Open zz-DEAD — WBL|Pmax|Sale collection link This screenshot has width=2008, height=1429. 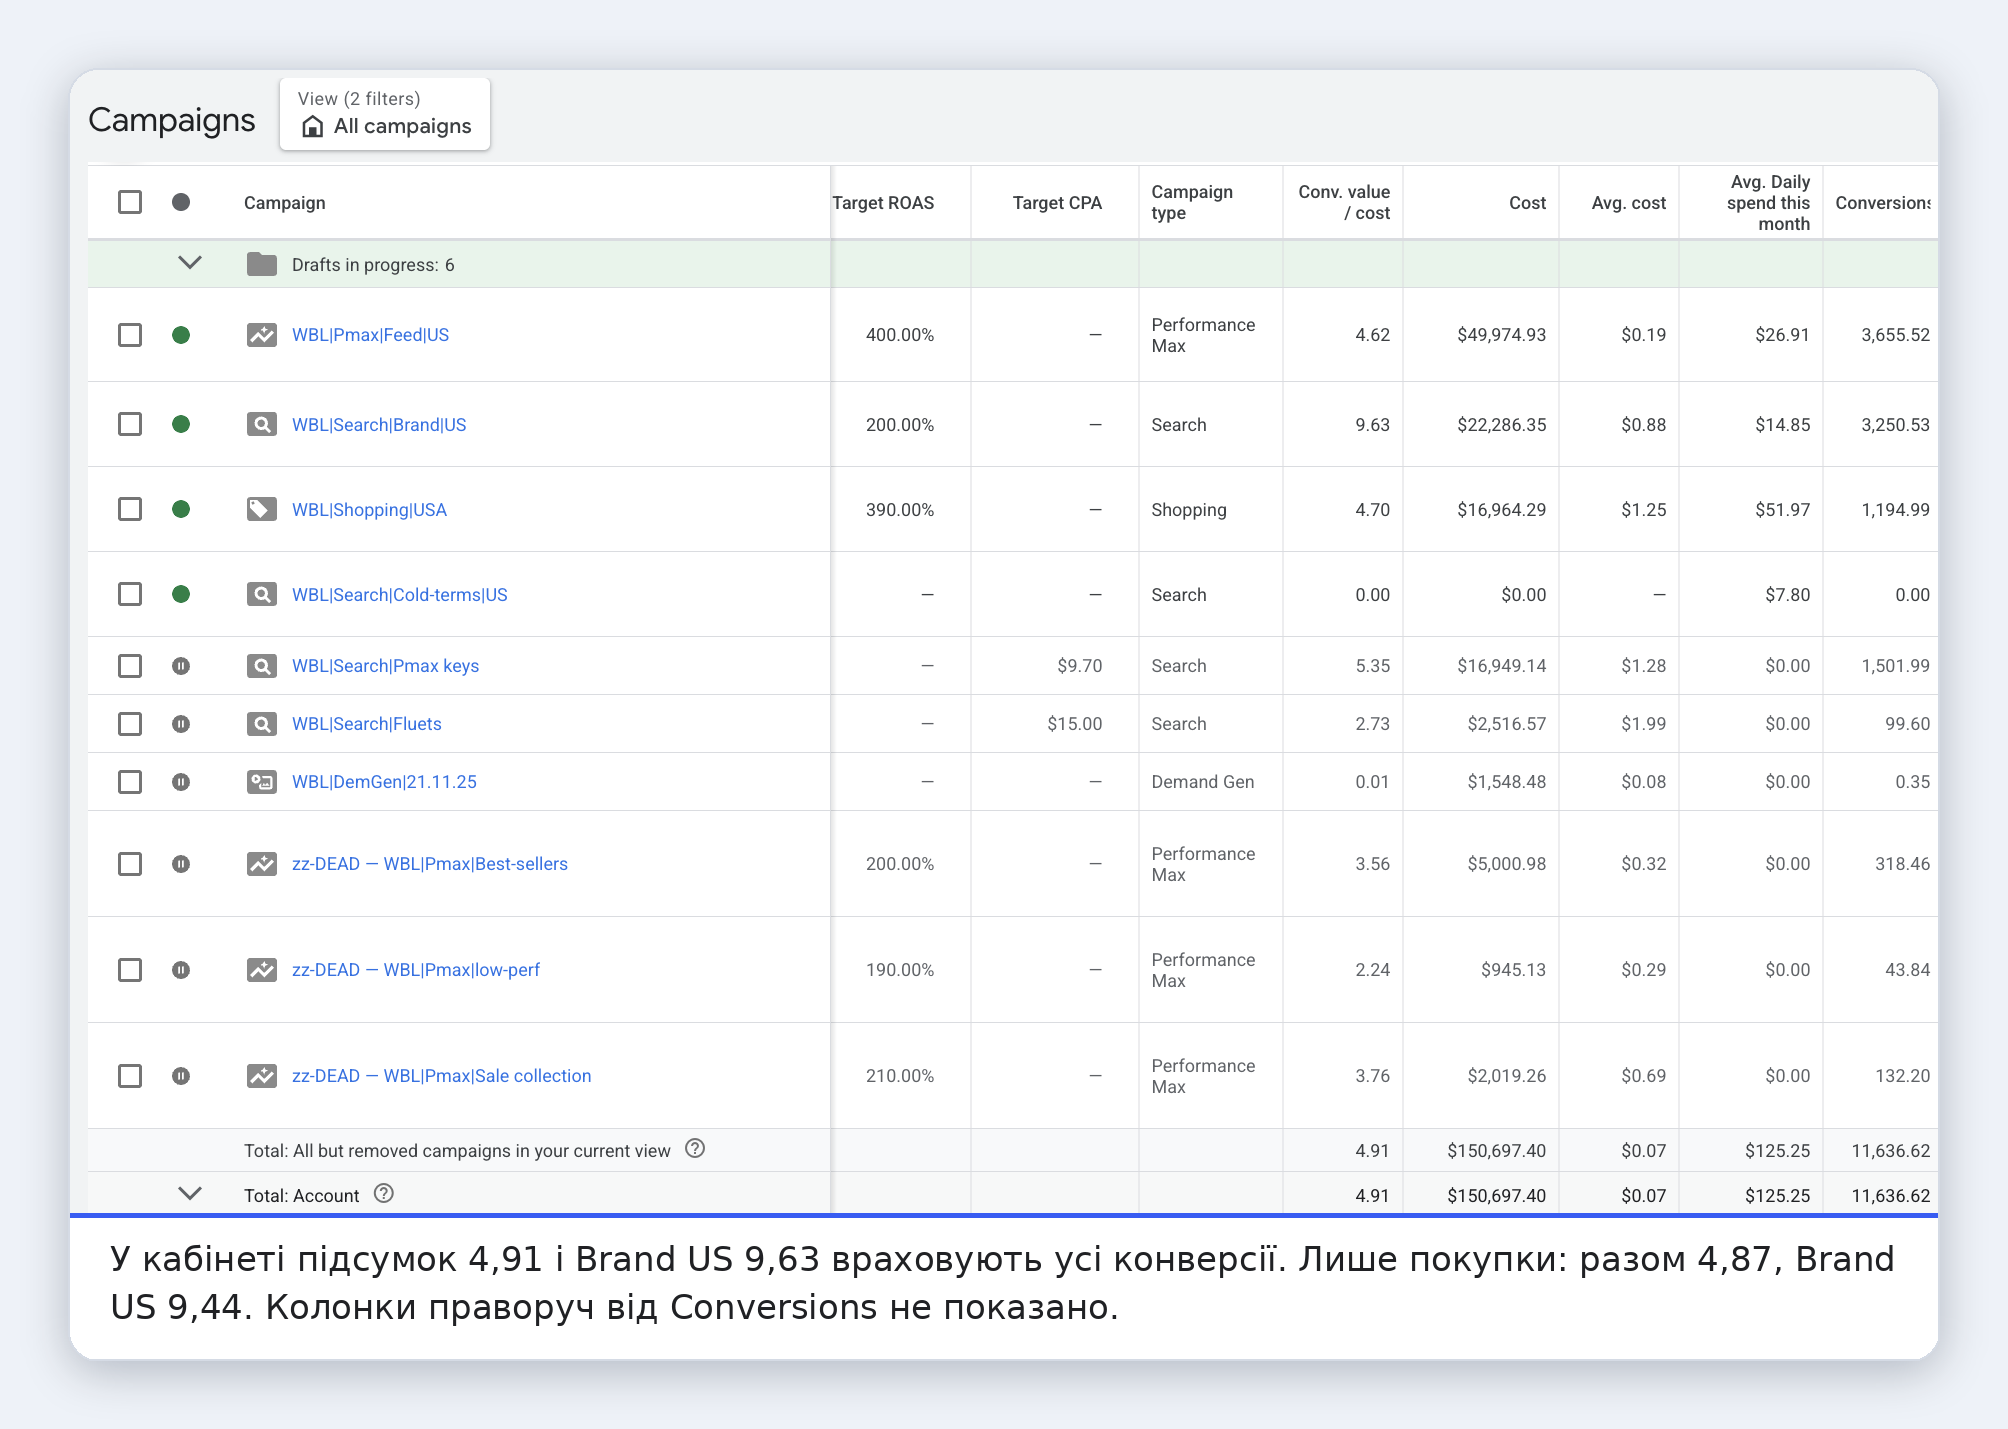tap(442, 1076)
